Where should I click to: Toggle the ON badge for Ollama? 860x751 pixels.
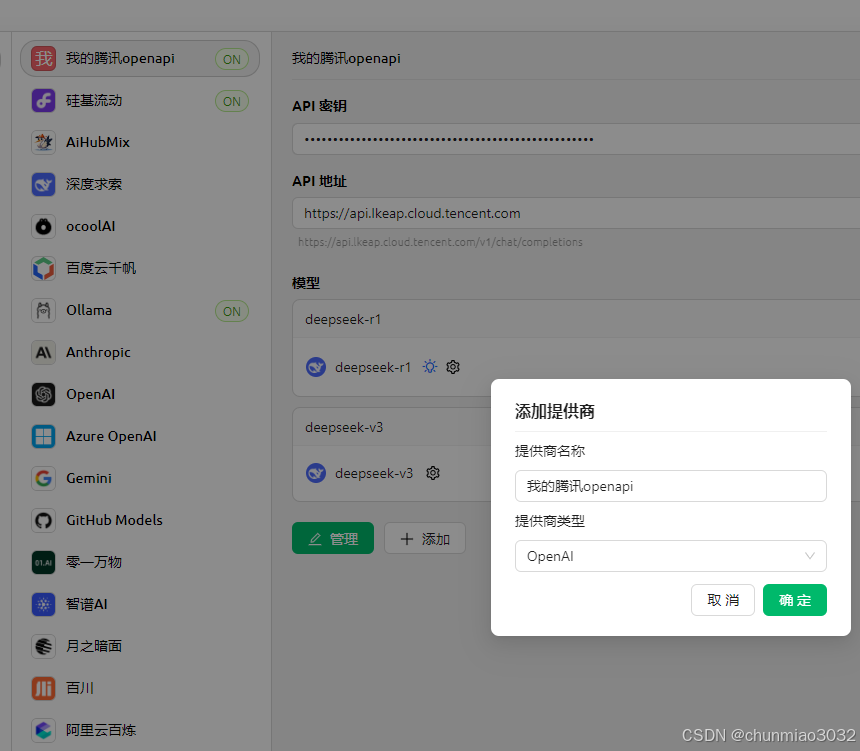(232, 312)
